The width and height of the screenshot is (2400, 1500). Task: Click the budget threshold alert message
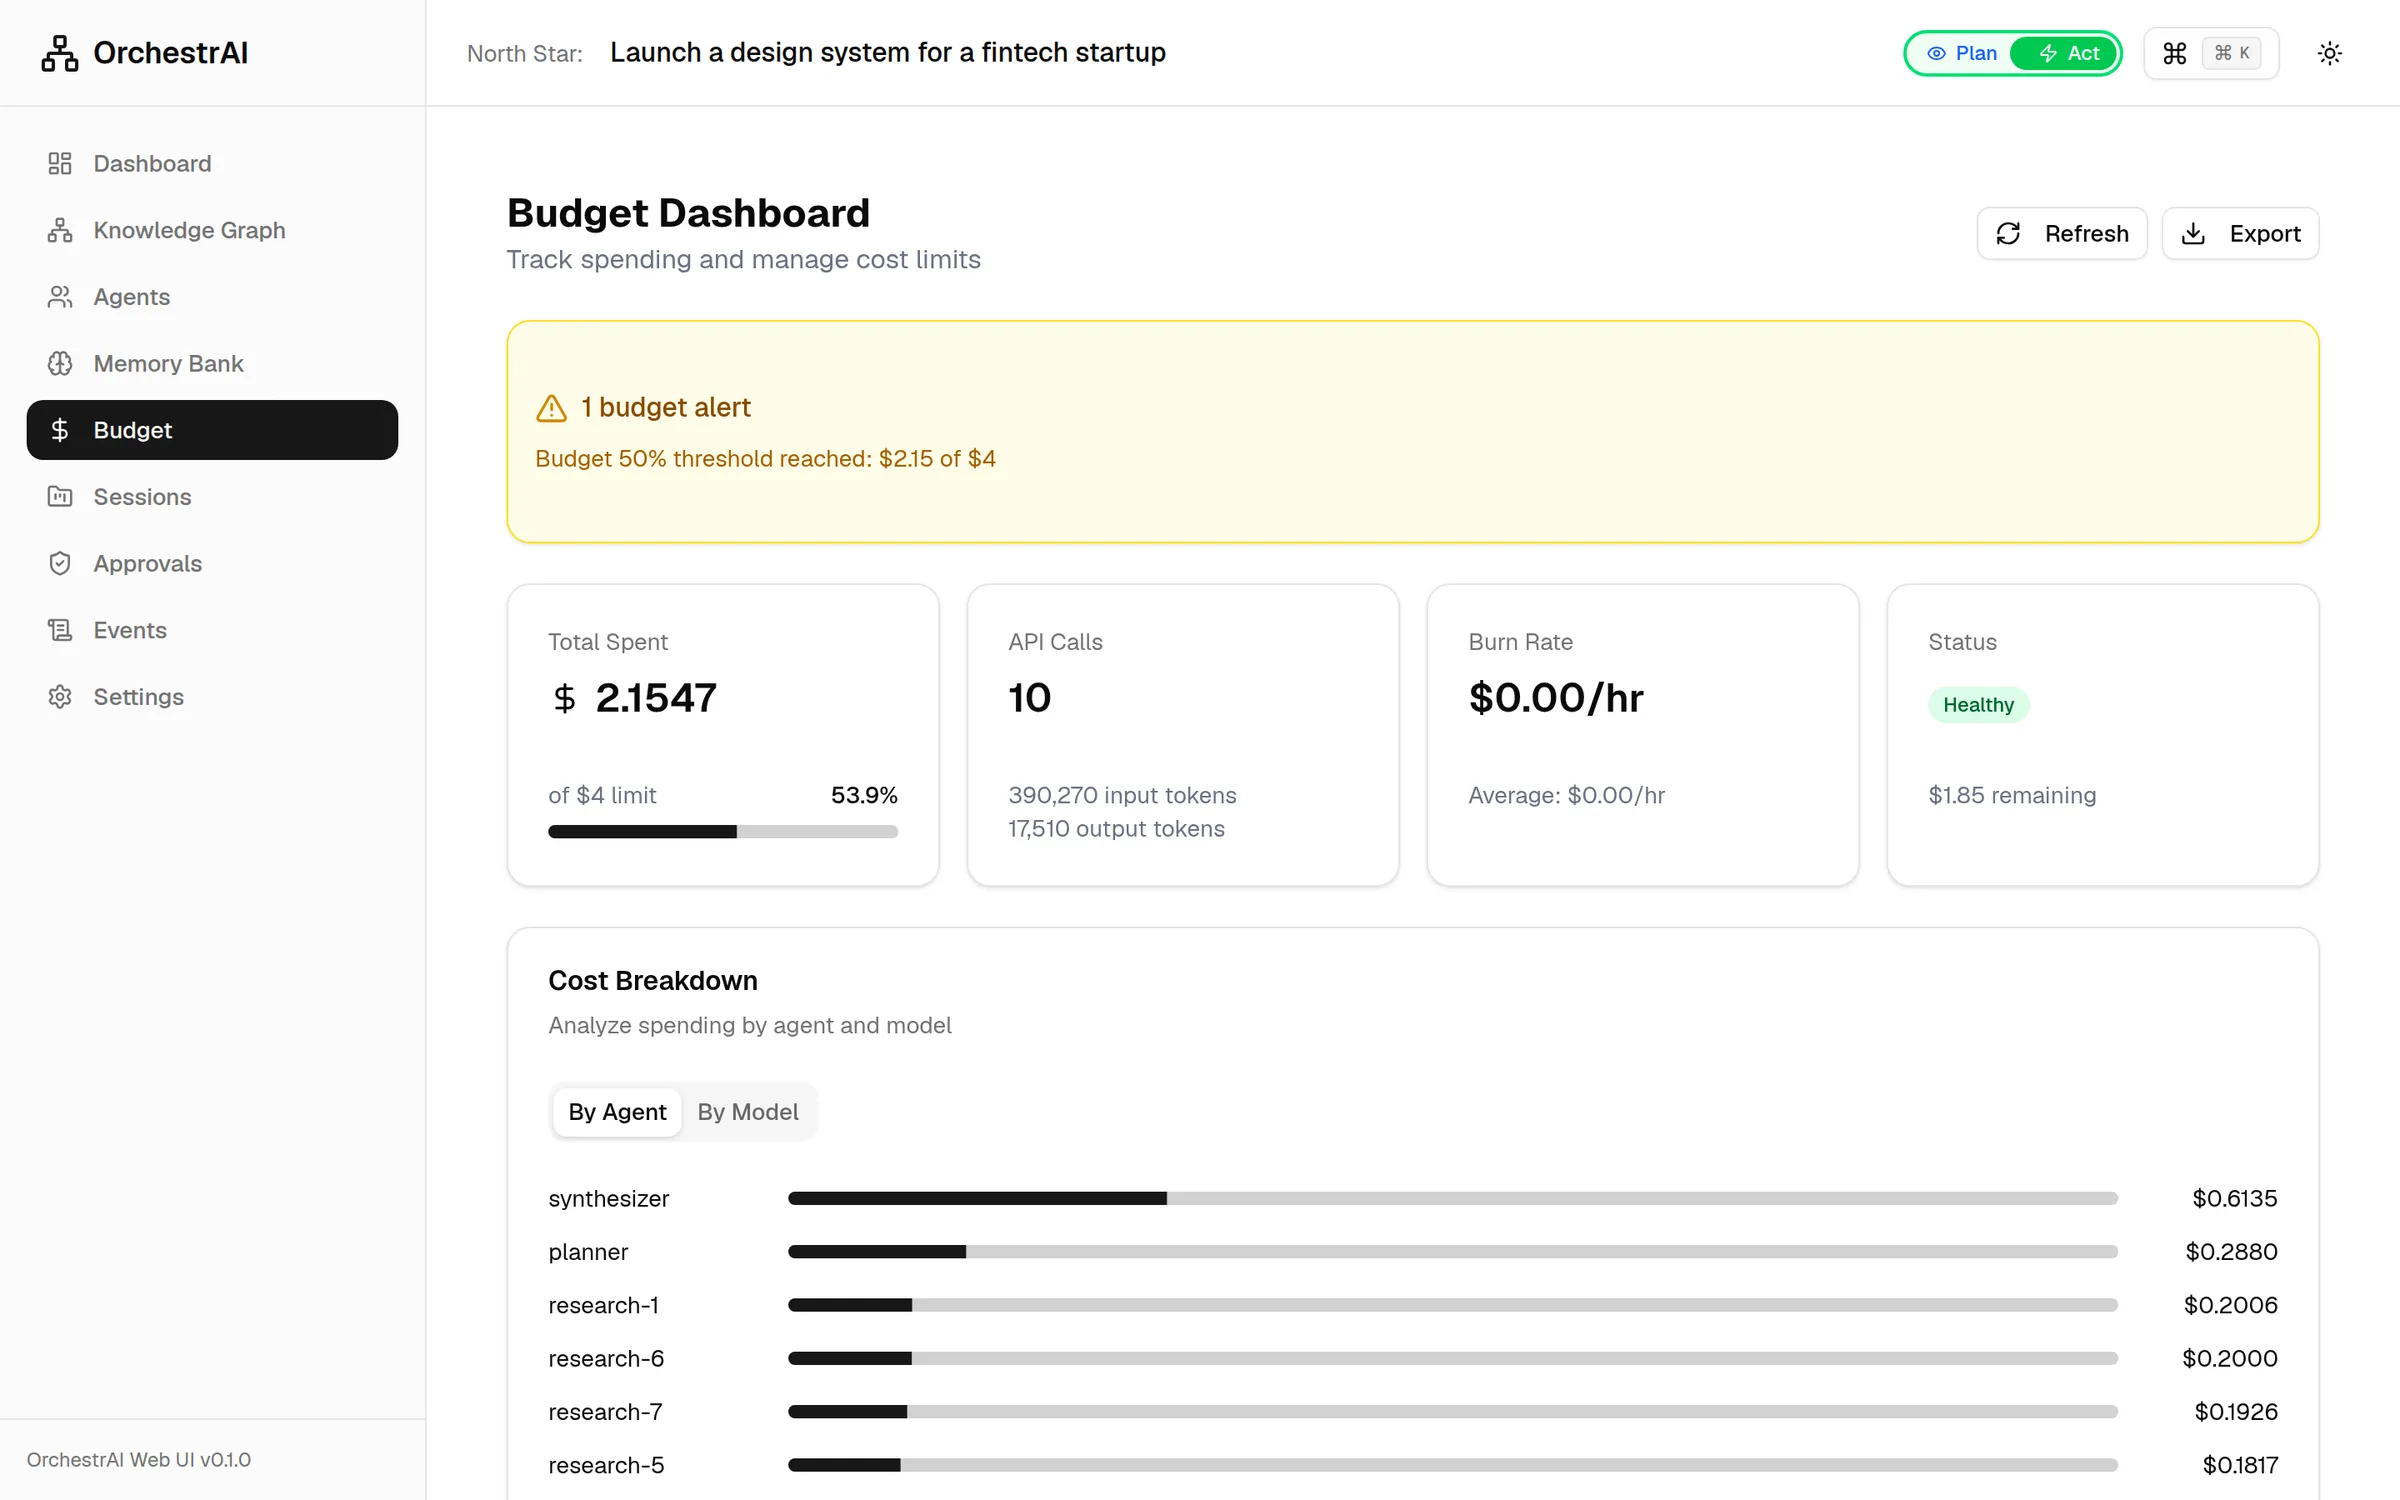tap(765, 458)
